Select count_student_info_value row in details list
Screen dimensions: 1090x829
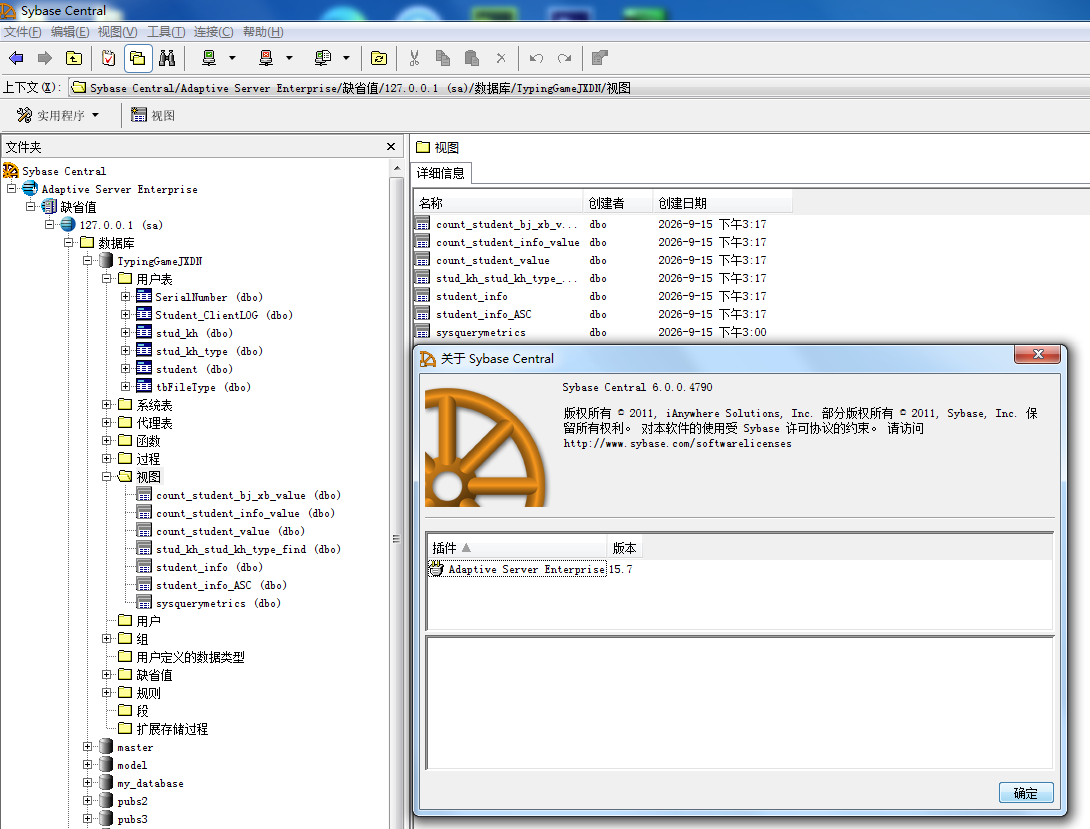click(x=602, y=243)
